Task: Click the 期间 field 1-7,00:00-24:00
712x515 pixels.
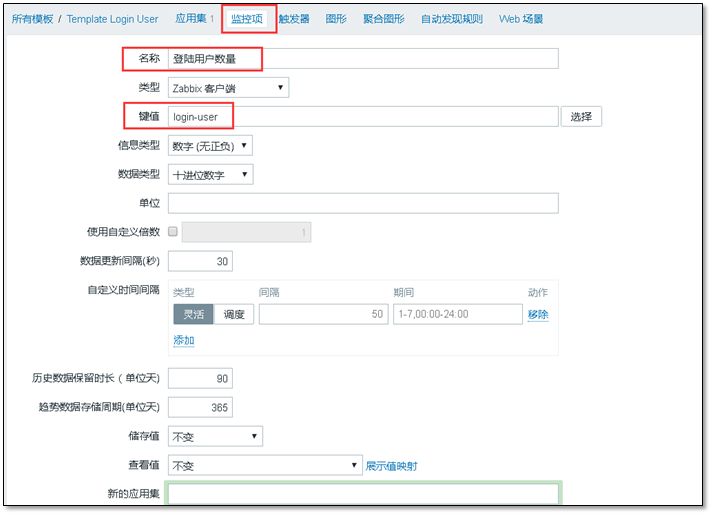Action: coord(458,314)
